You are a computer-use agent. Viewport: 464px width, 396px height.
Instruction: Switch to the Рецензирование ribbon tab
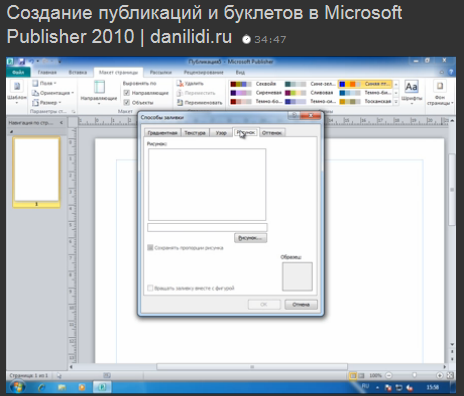(x=203, y=72)
